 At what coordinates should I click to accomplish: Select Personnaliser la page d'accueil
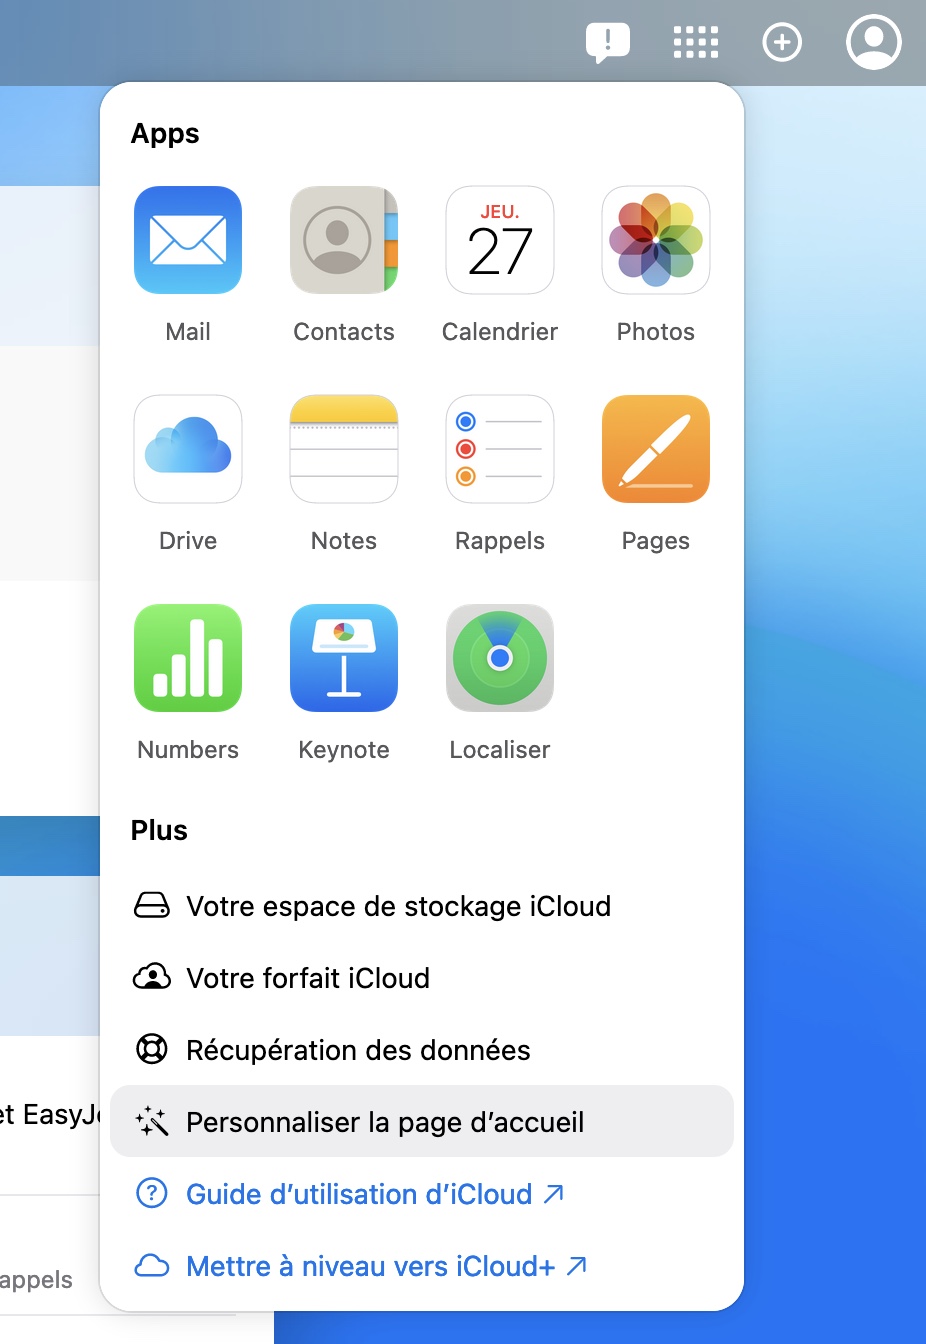(422, 1122)
